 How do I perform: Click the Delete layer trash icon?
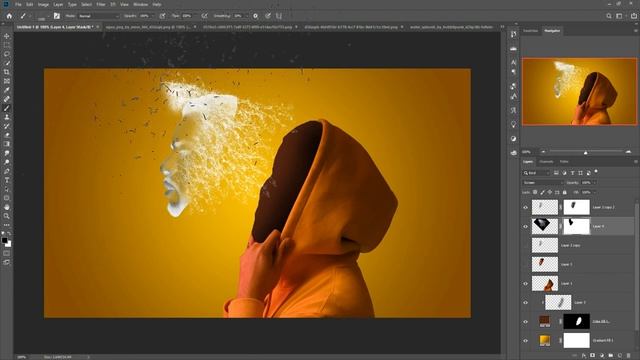pos(629,356)
